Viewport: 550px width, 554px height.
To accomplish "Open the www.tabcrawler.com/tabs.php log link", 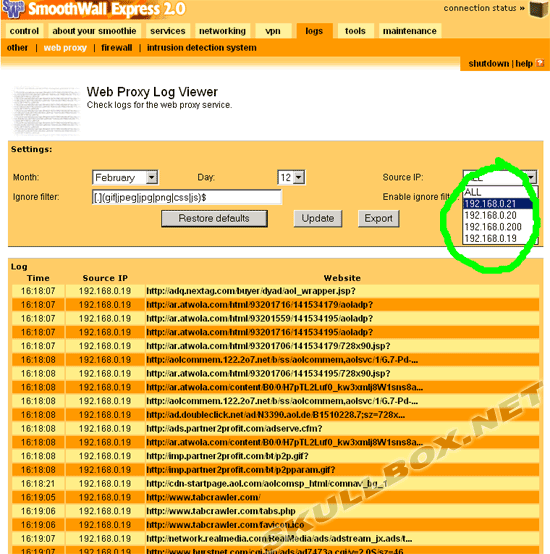I will click(221, 511).
